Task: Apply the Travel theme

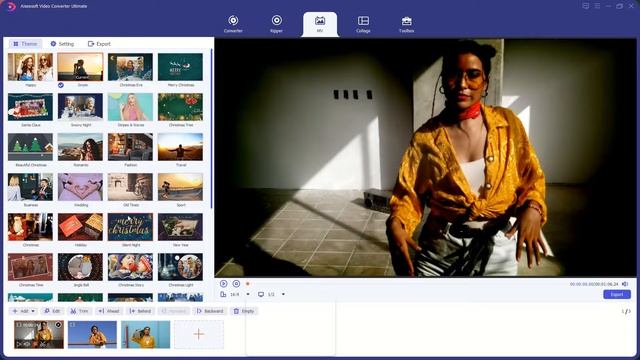Action: pyautogui.click(x=180, y=147)
